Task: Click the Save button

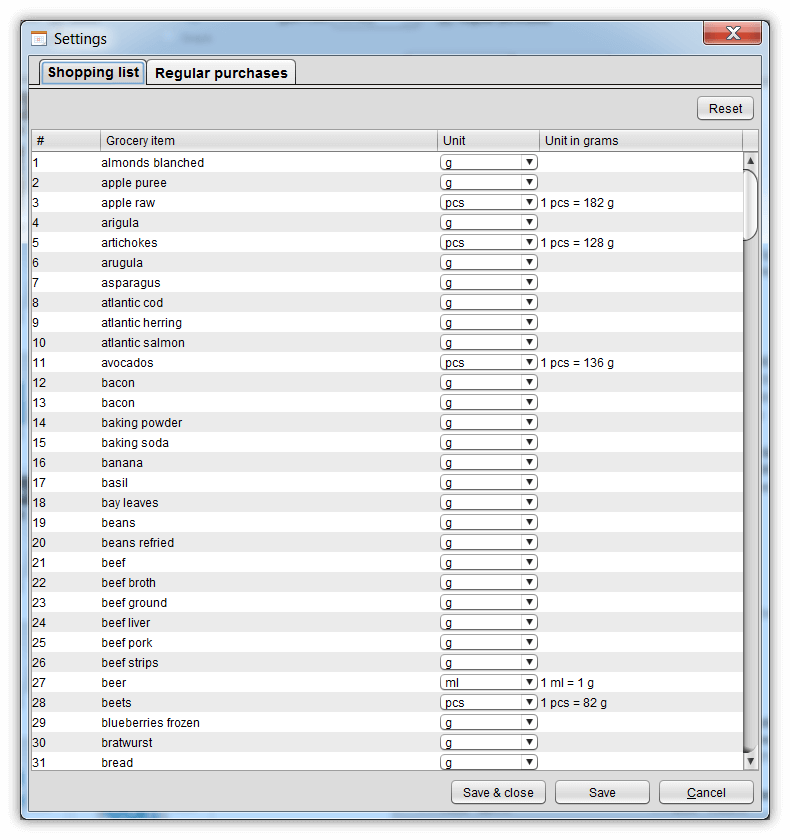Action: click(x=602, y=792)
